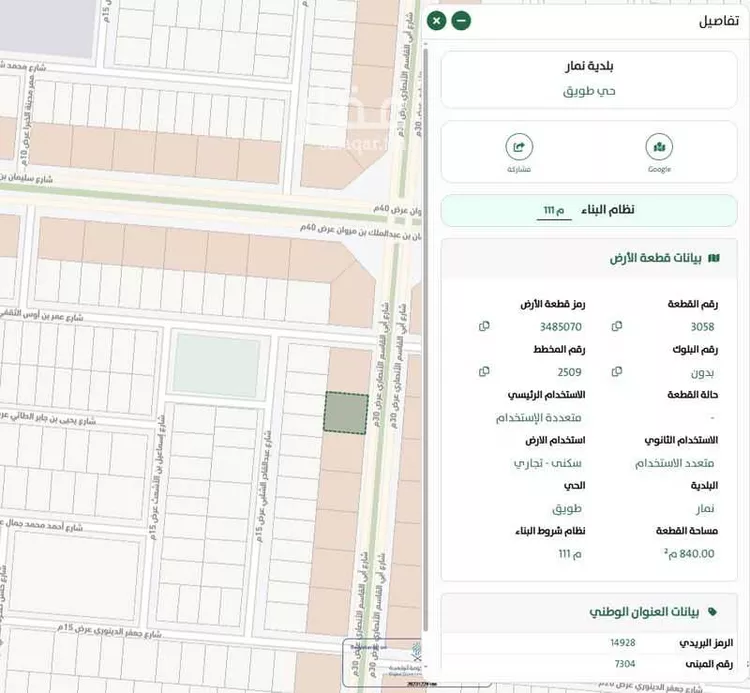Screen dimensions: 750x693
Task: Click the pin icon beside بيانات العنوان الوطني
Action: [713, 610]
